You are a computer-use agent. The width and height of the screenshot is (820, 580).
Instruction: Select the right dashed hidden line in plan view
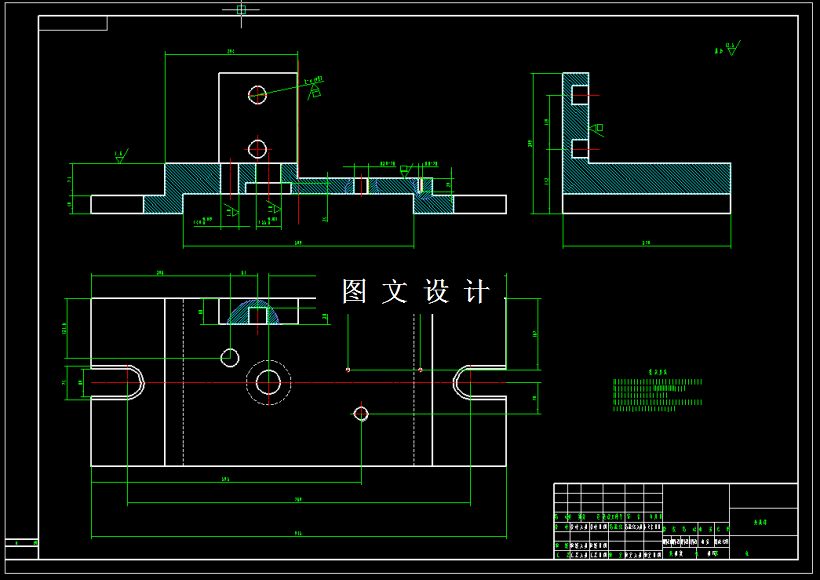414,390
